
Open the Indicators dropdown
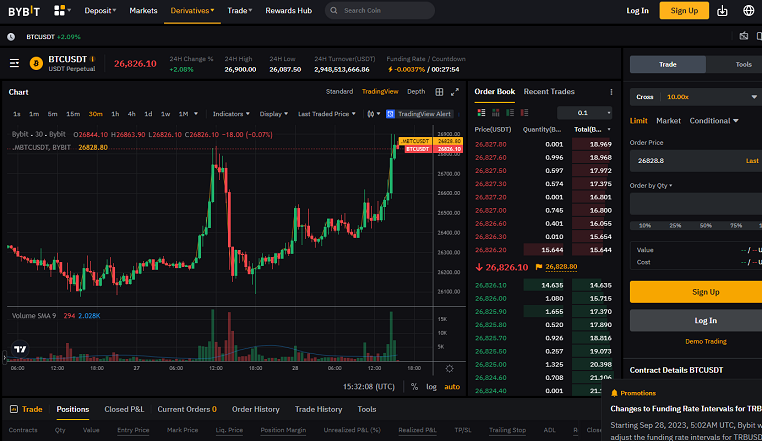(x=231, y=114)
